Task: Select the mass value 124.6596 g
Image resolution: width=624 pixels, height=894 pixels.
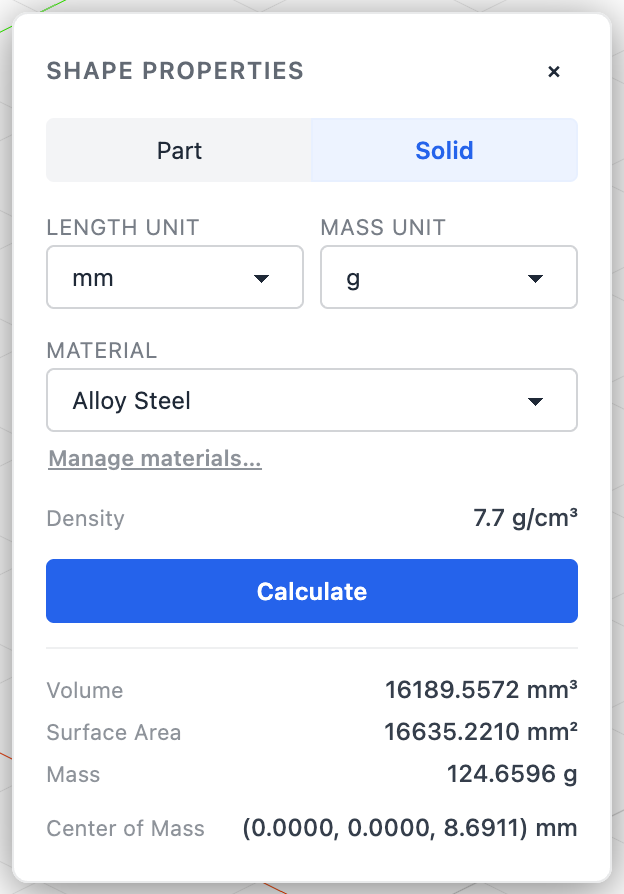Action: click(x=512, y=774)
